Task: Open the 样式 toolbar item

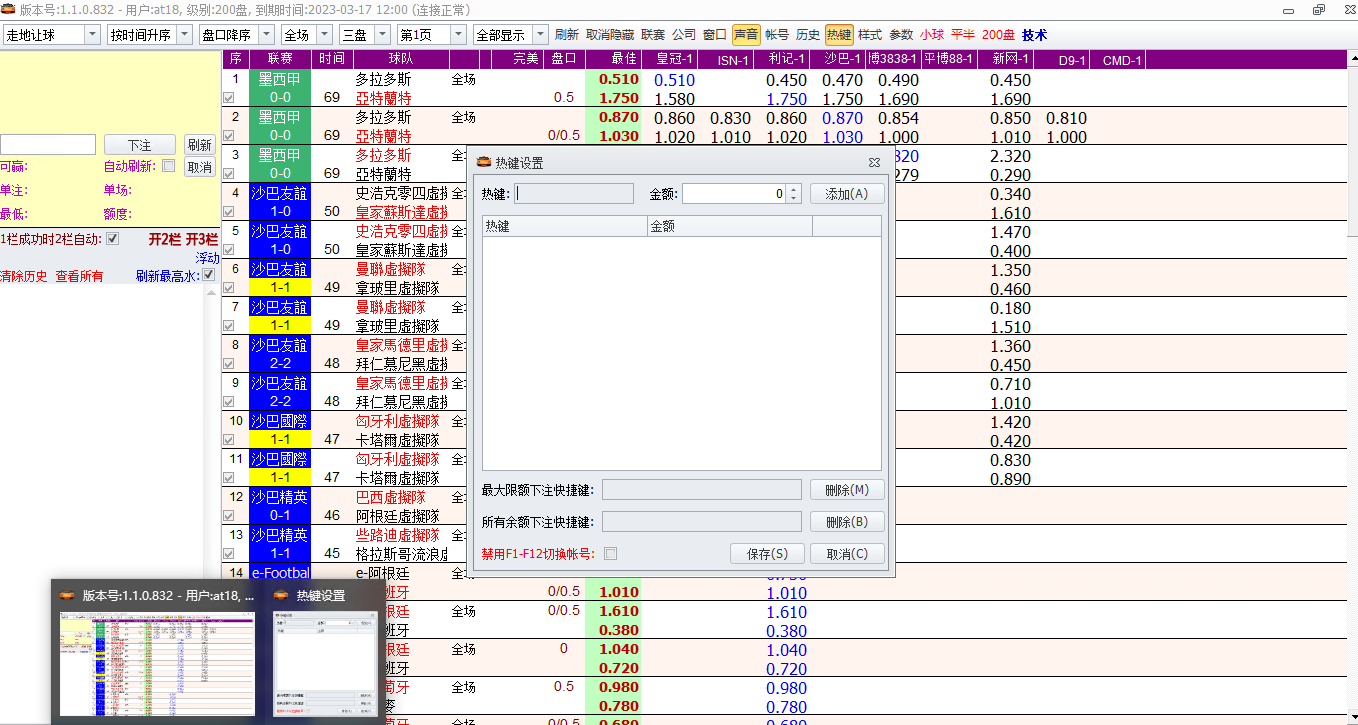Action: pyautogui.click(x=870, y=34)
